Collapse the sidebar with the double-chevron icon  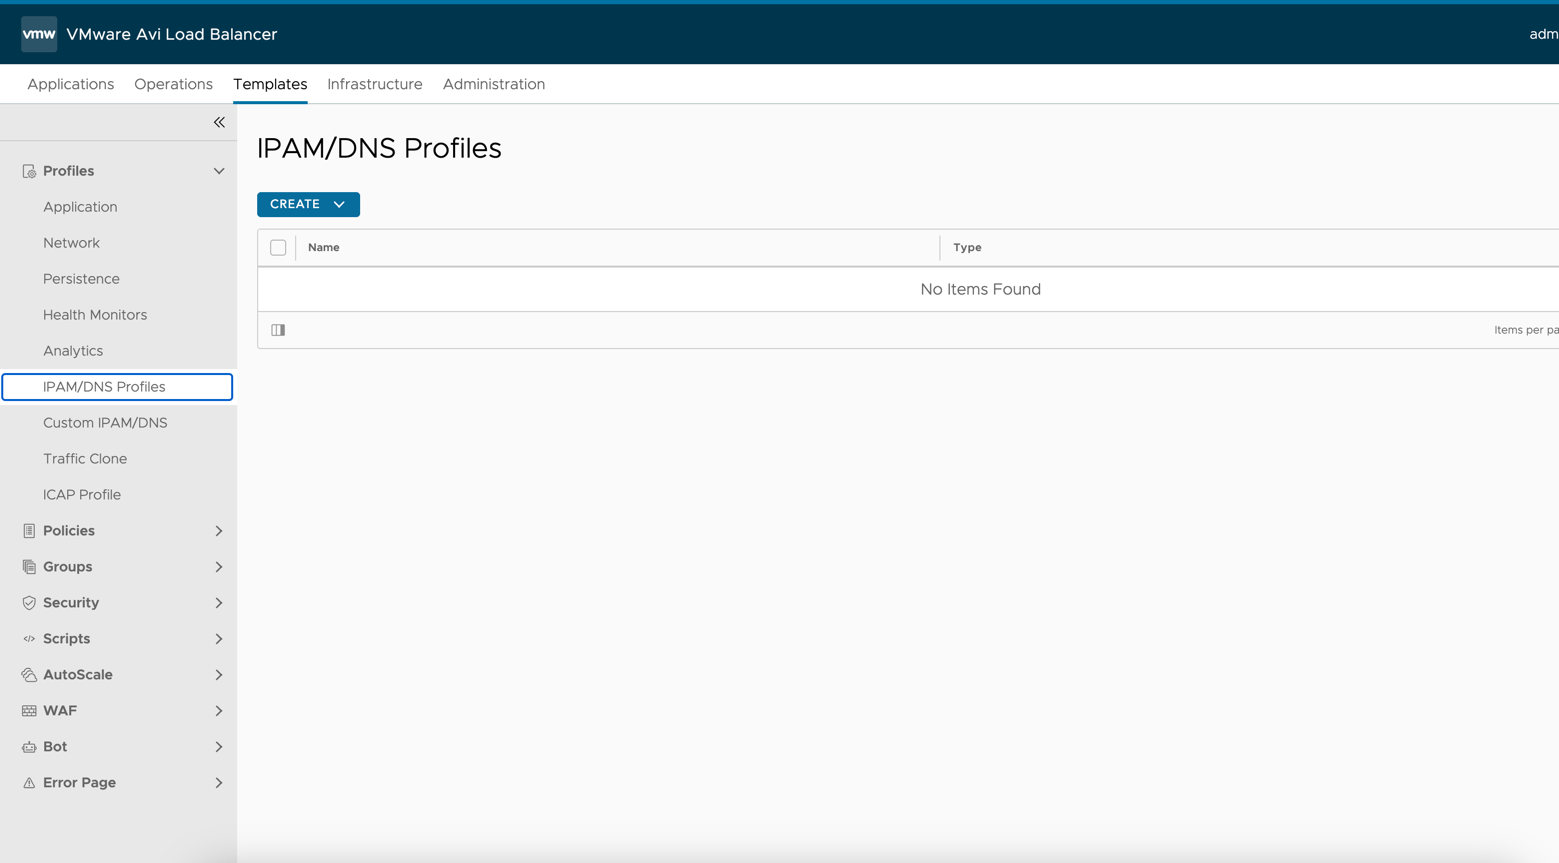[x=219, y=122]
